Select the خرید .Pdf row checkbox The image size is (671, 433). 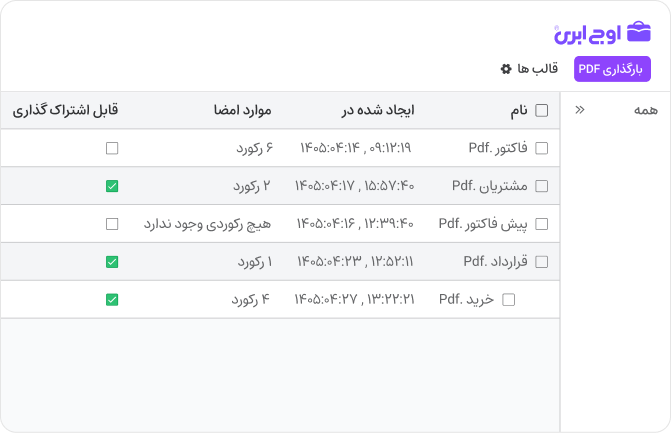tap(508, 300)
